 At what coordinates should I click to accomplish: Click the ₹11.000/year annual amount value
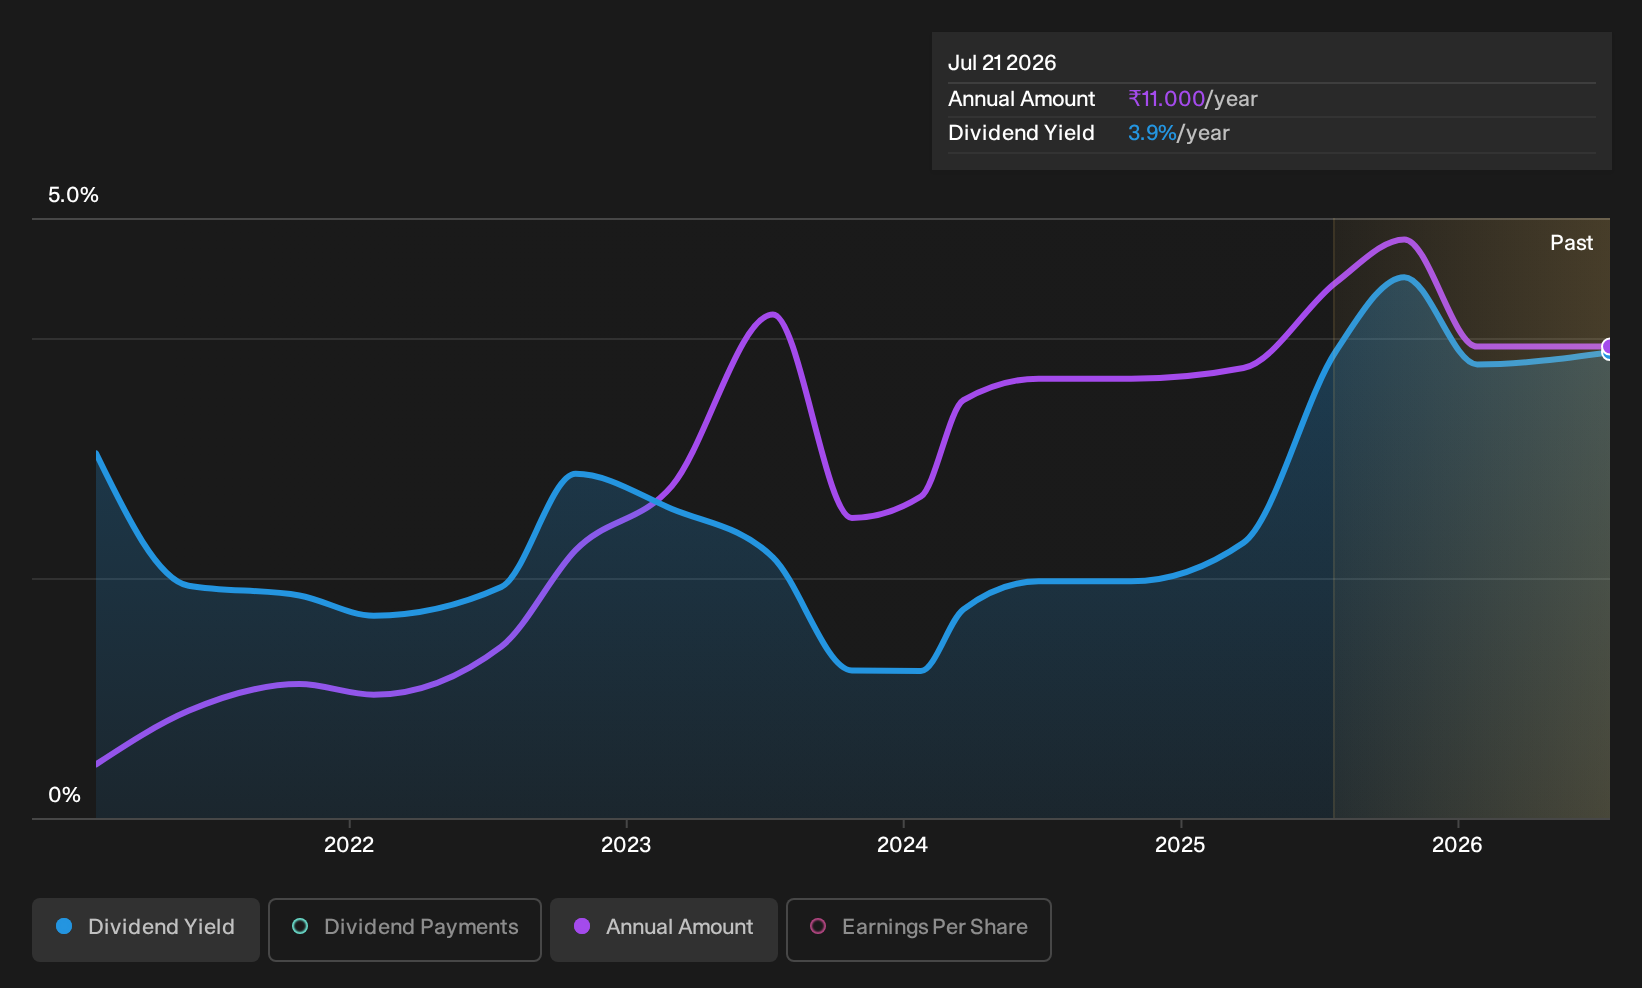[1192, 99]
